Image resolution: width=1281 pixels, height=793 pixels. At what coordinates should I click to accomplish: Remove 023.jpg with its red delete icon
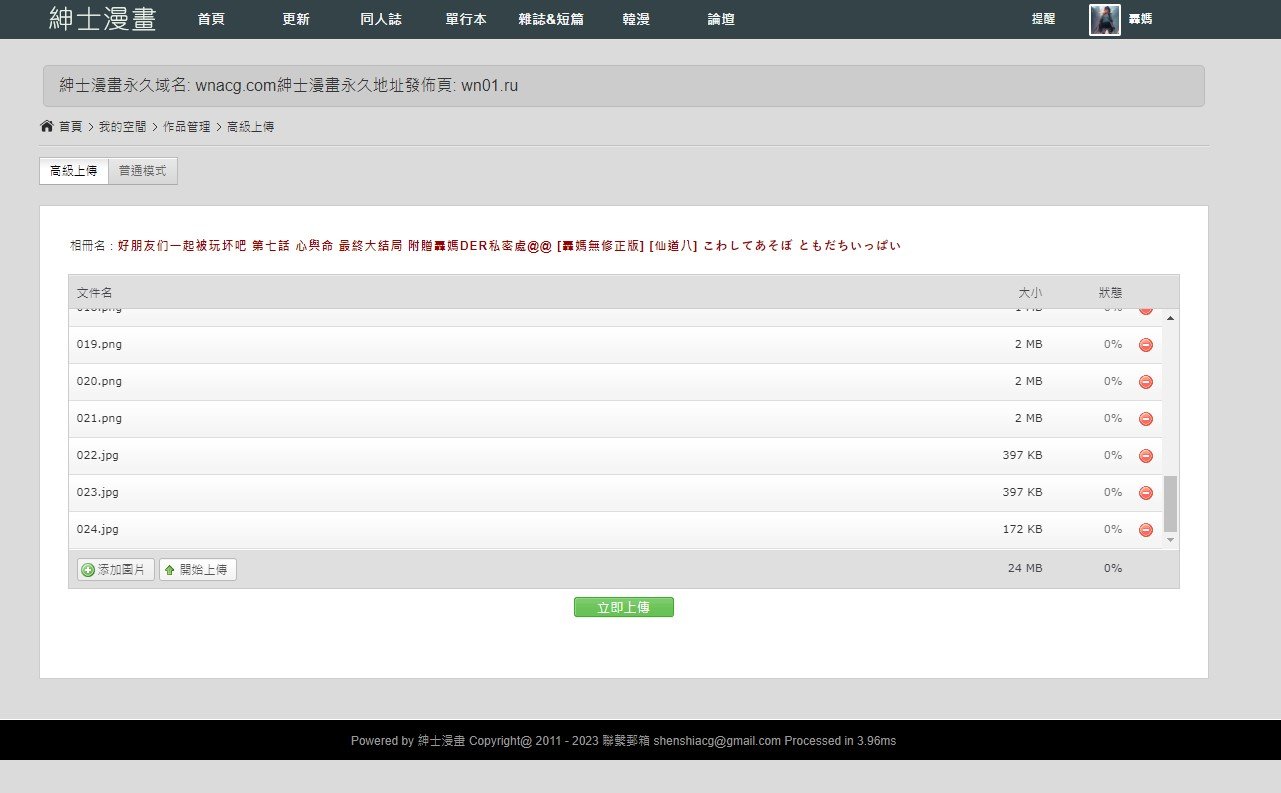click(1146, 493)
